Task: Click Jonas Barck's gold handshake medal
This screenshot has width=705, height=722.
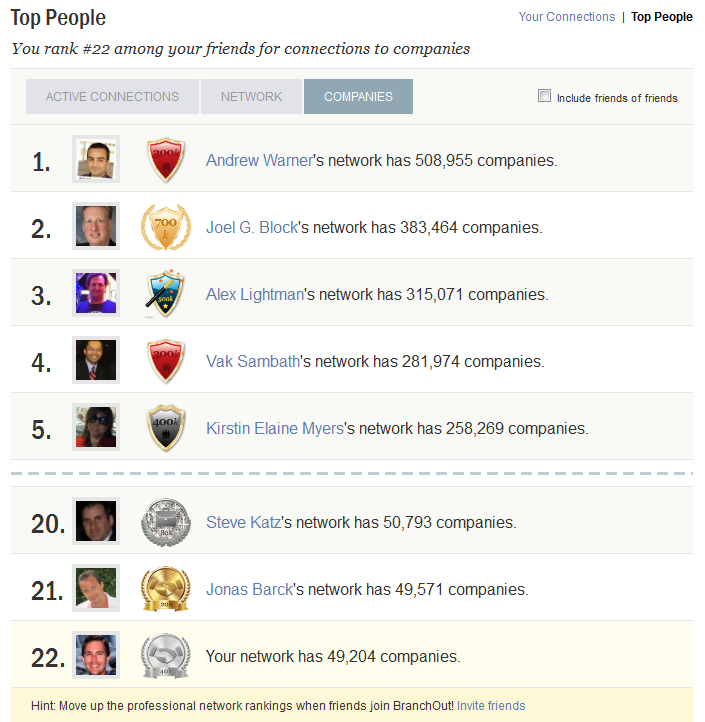Action: pos(166,589)
